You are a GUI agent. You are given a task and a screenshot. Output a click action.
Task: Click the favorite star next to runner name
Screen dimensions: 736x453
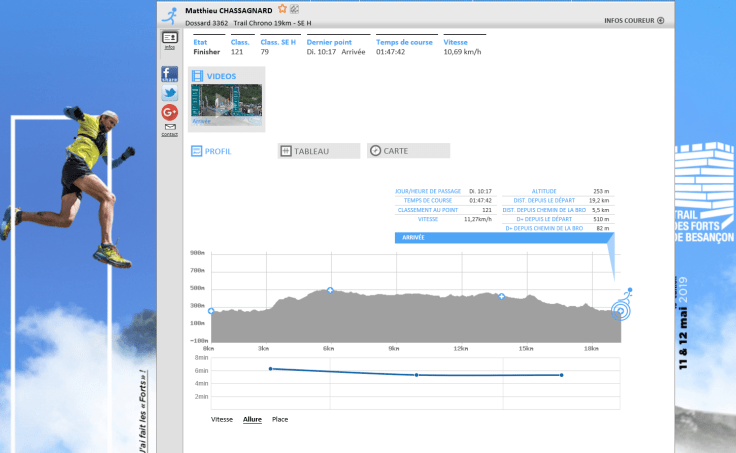[x=282, y=9]
